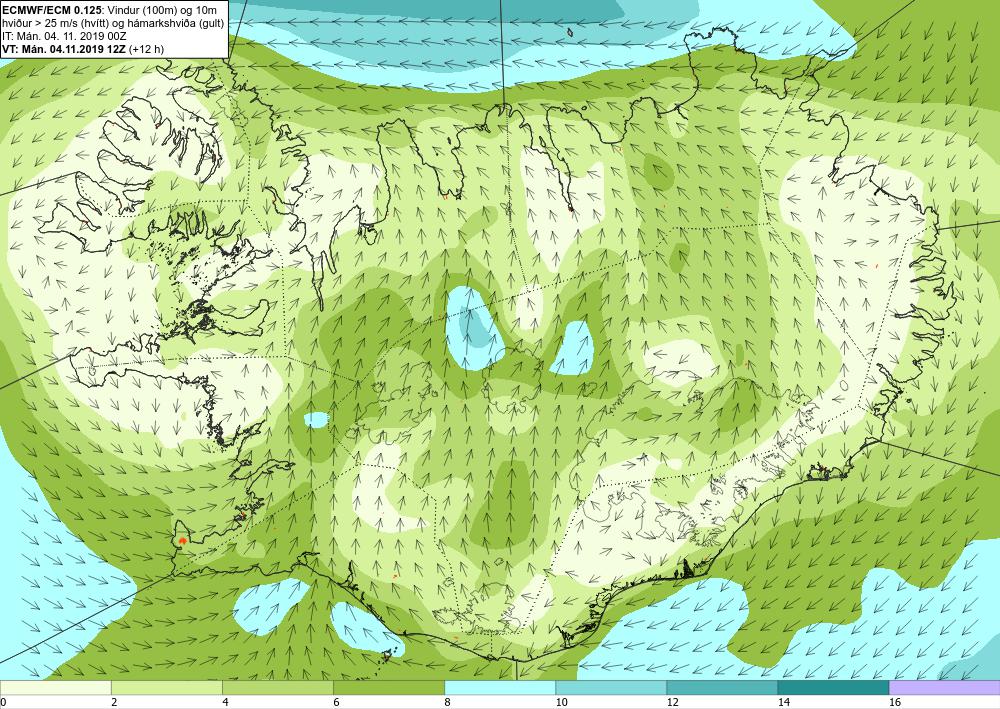
Task: Choose the 12–14 m/s teal legend swatch
Action: pos(722,688)
